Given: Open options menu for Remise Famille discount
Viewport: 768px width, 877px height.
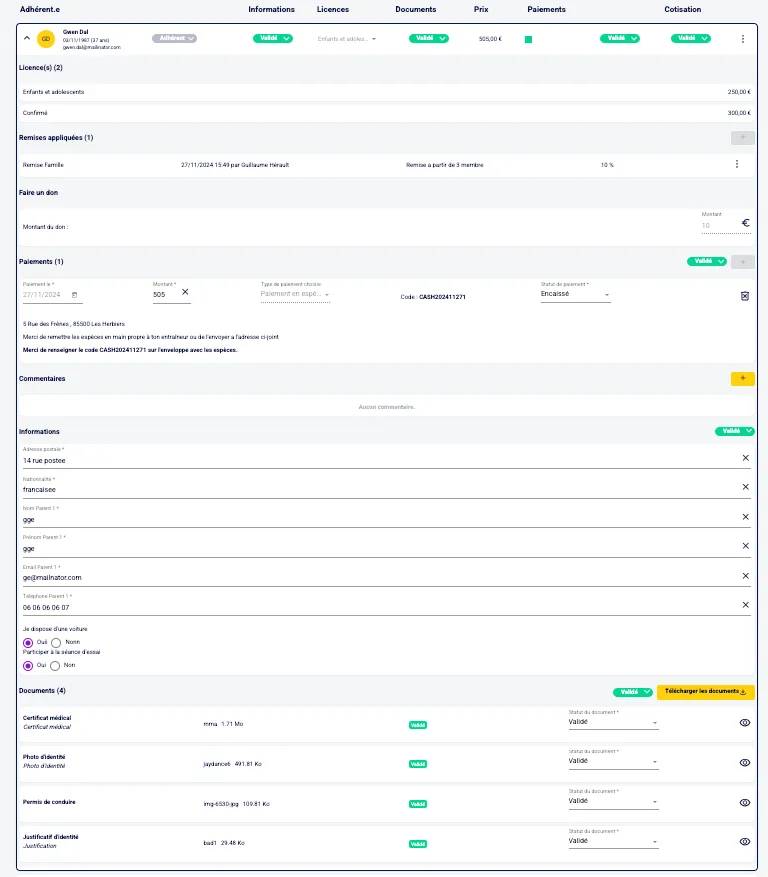Looking at the screenshot, I should [x=737, y=164].
